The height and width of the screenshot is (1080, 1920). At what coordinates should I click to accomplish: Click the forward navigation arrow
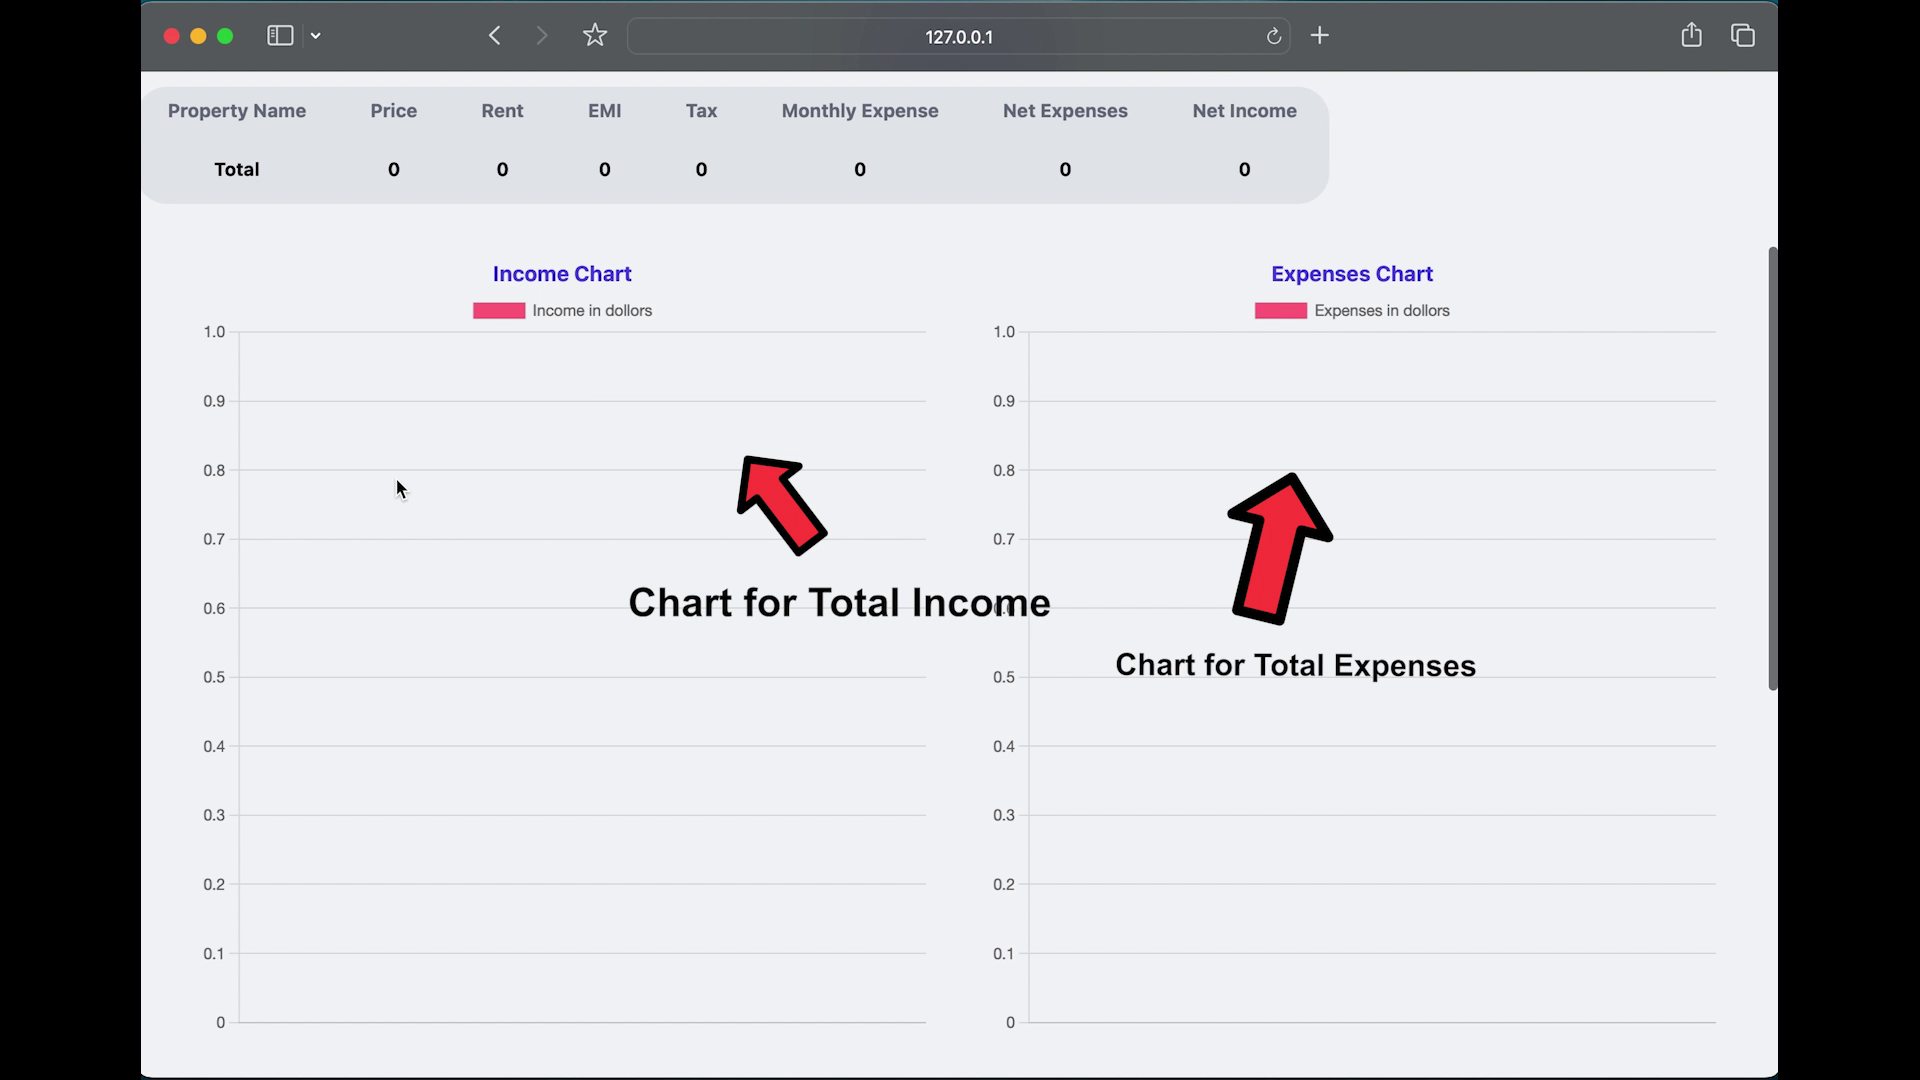(541, 35)
